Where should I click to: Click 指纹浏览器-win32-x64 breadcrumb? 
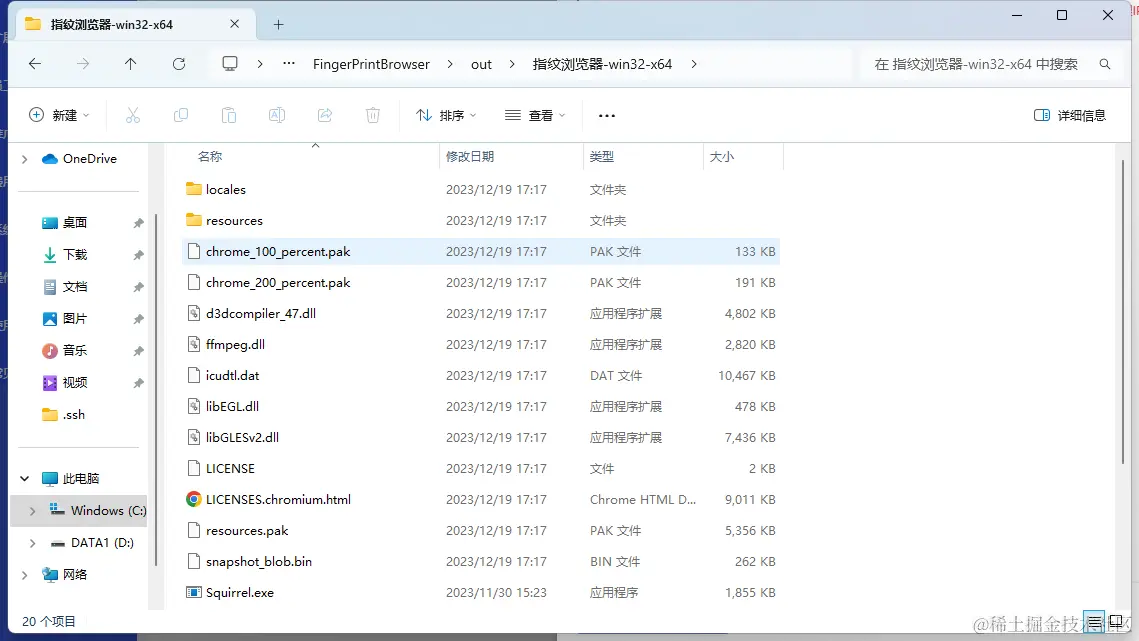click(602, 64)
